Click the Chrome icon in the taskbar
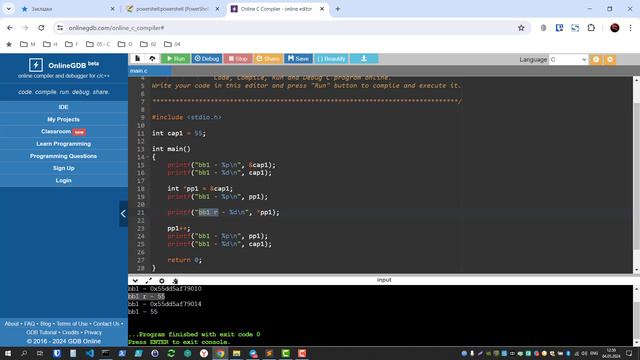 pos(220,353)
